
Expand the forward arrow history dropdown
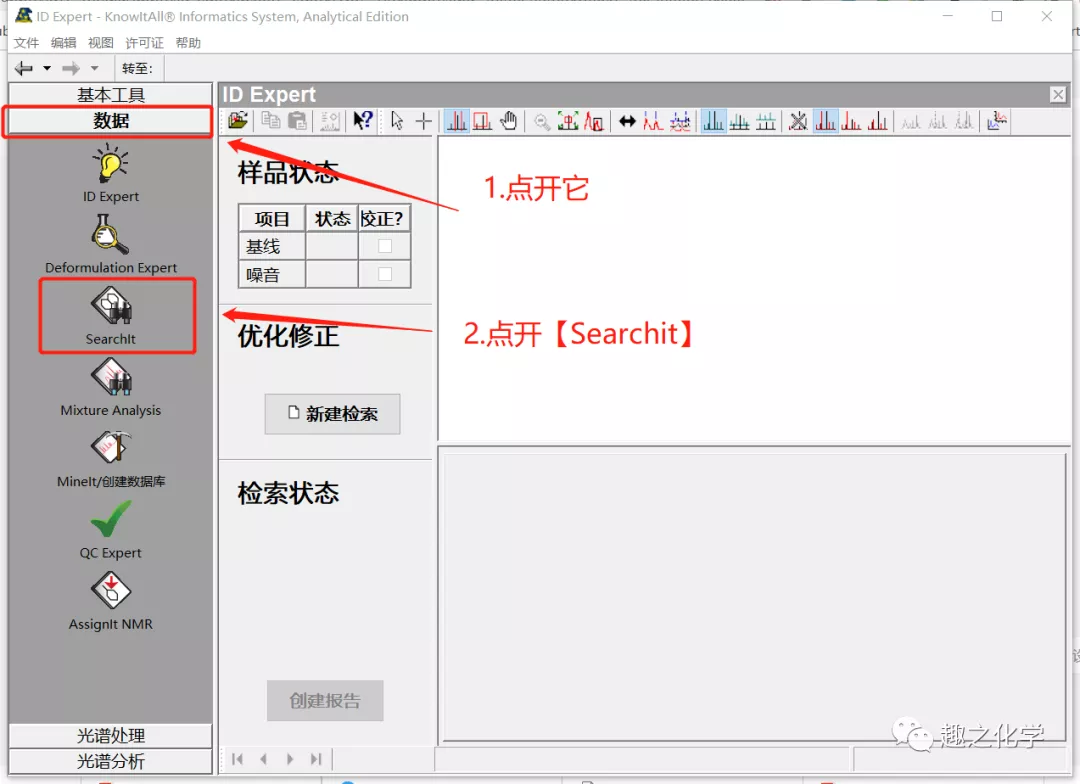94,68
